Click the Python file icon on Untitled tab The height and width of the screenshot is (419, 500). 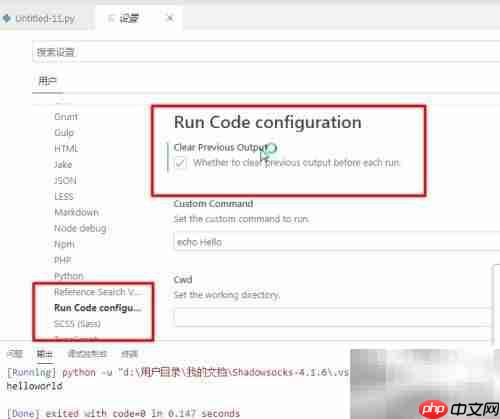click(x=7, y=18)
